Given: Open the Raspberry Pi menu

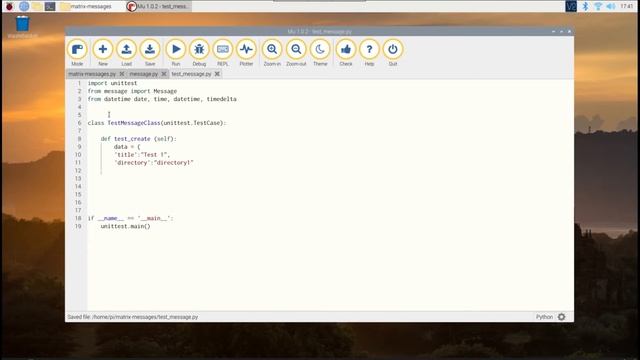Looking at the screenshot, I should coord(9,6).
